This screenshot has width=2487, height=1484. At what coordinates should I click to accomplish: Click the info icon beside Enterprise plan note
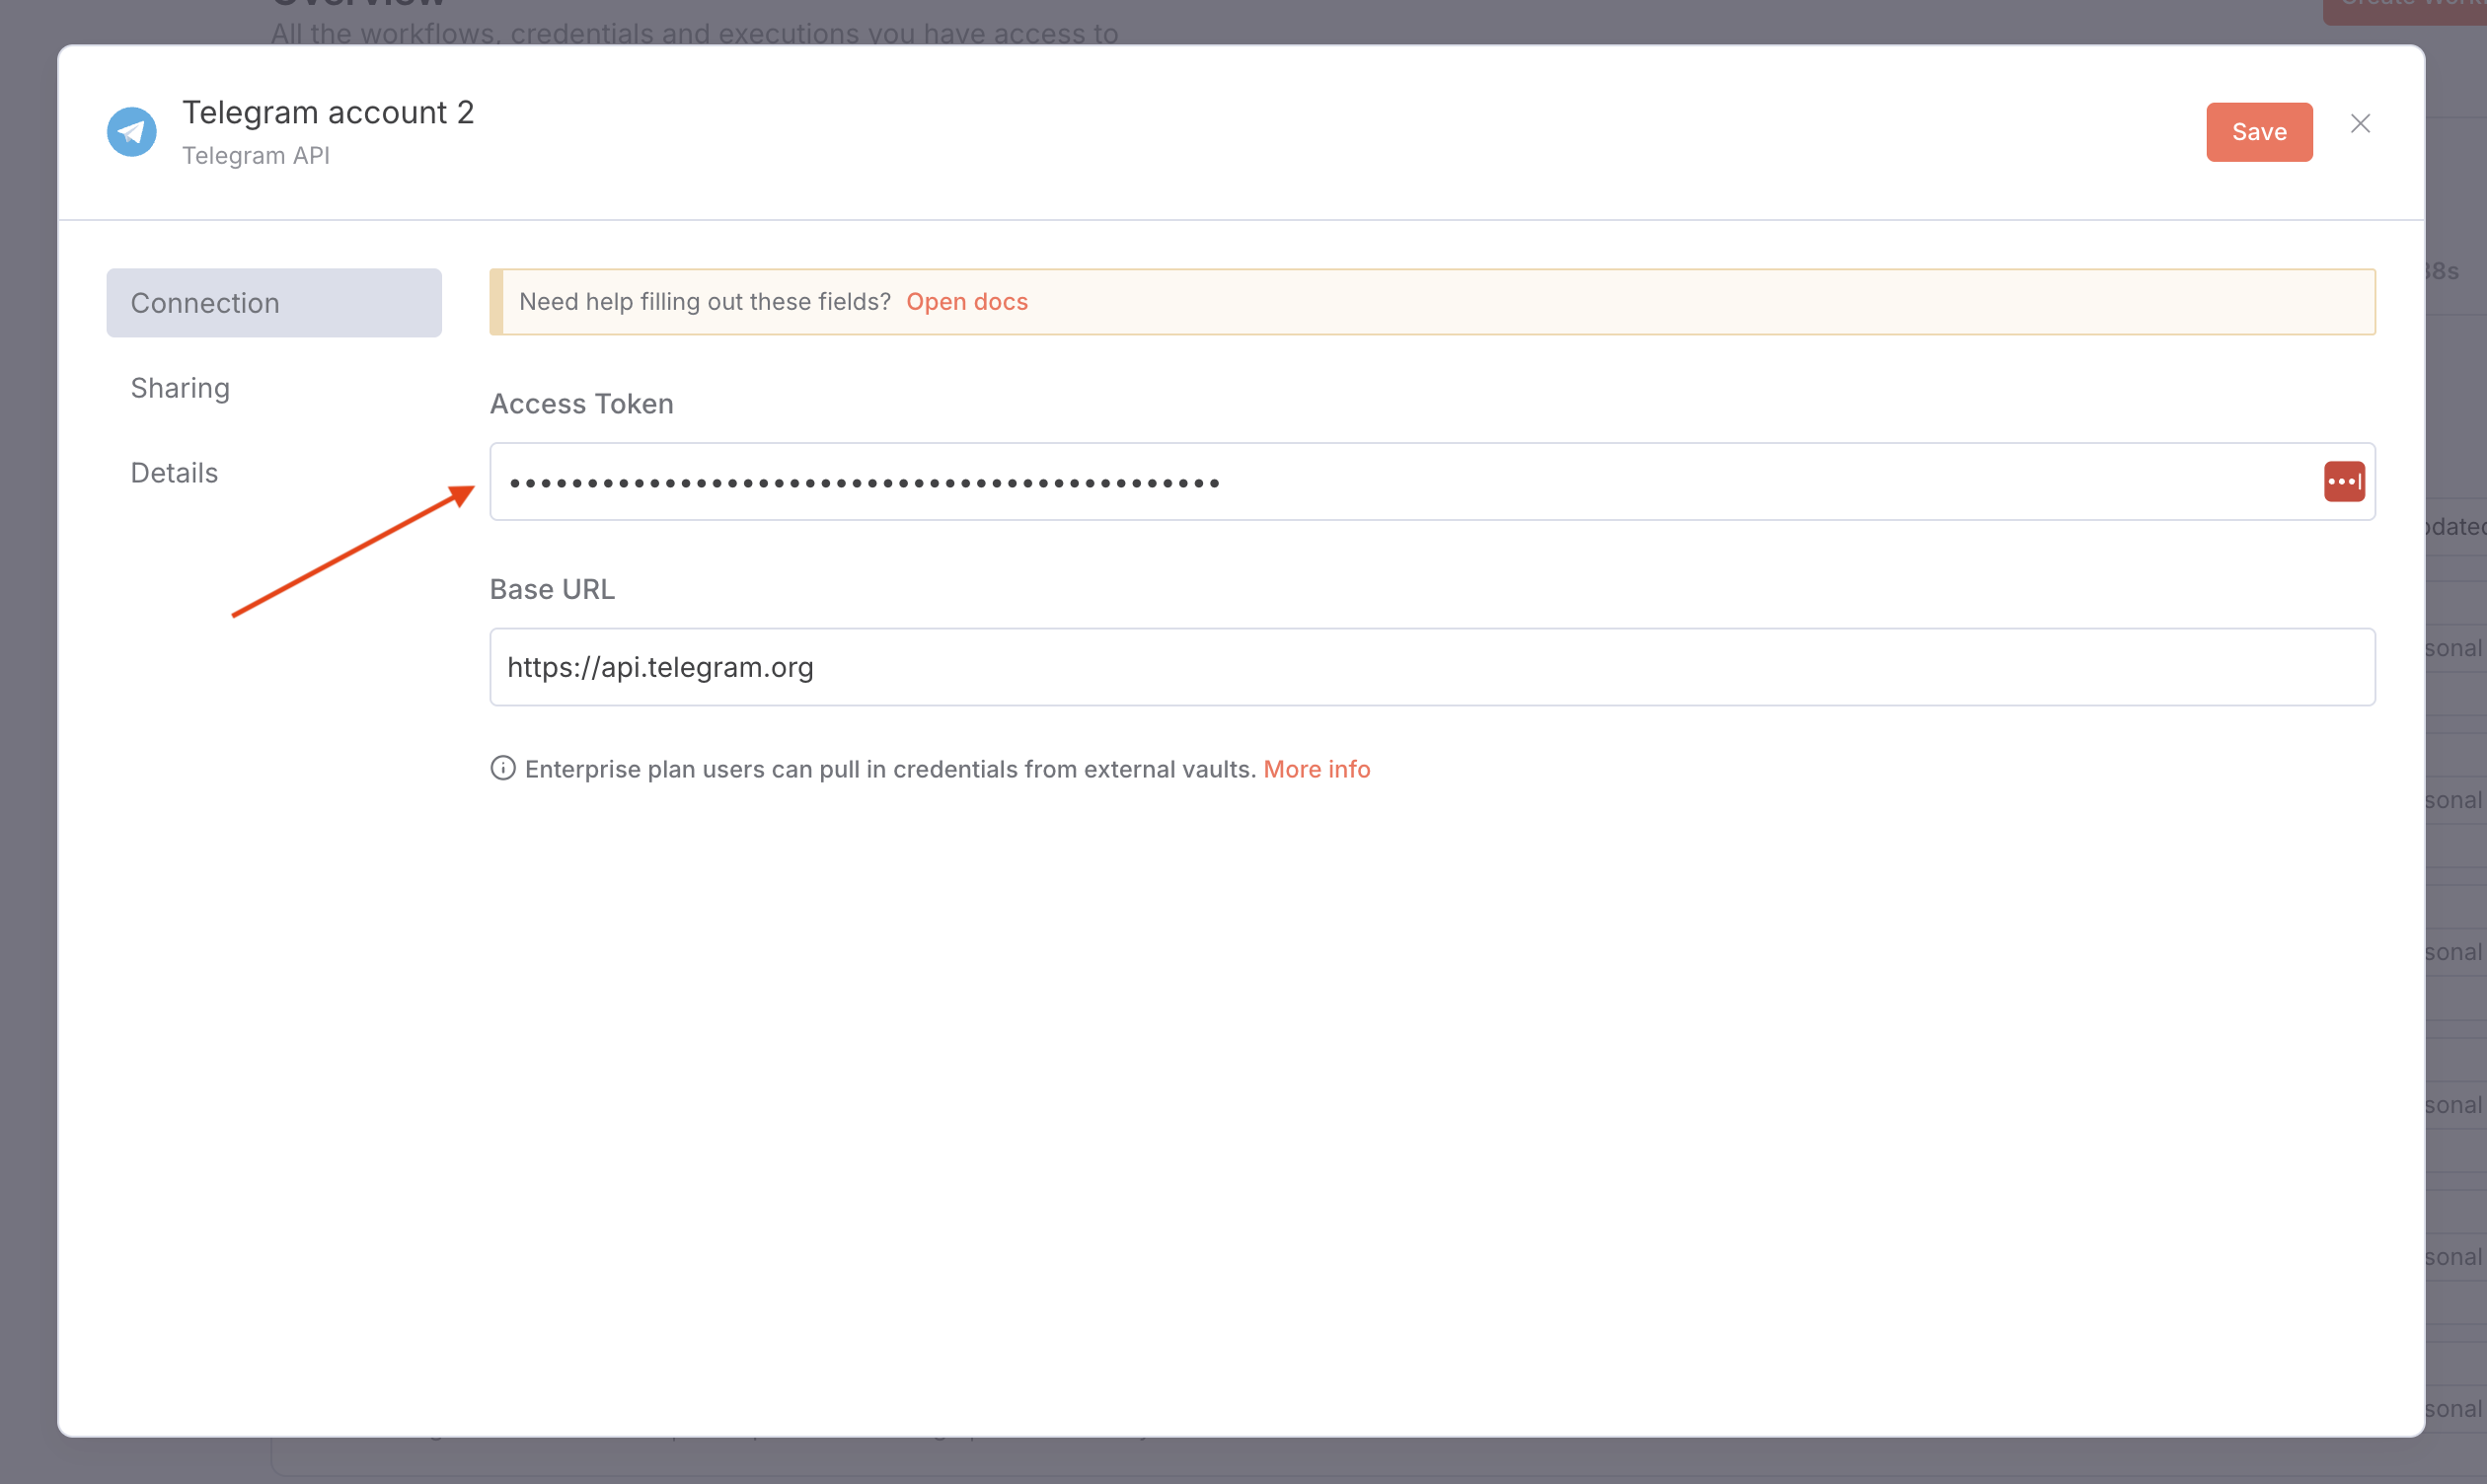503,768
